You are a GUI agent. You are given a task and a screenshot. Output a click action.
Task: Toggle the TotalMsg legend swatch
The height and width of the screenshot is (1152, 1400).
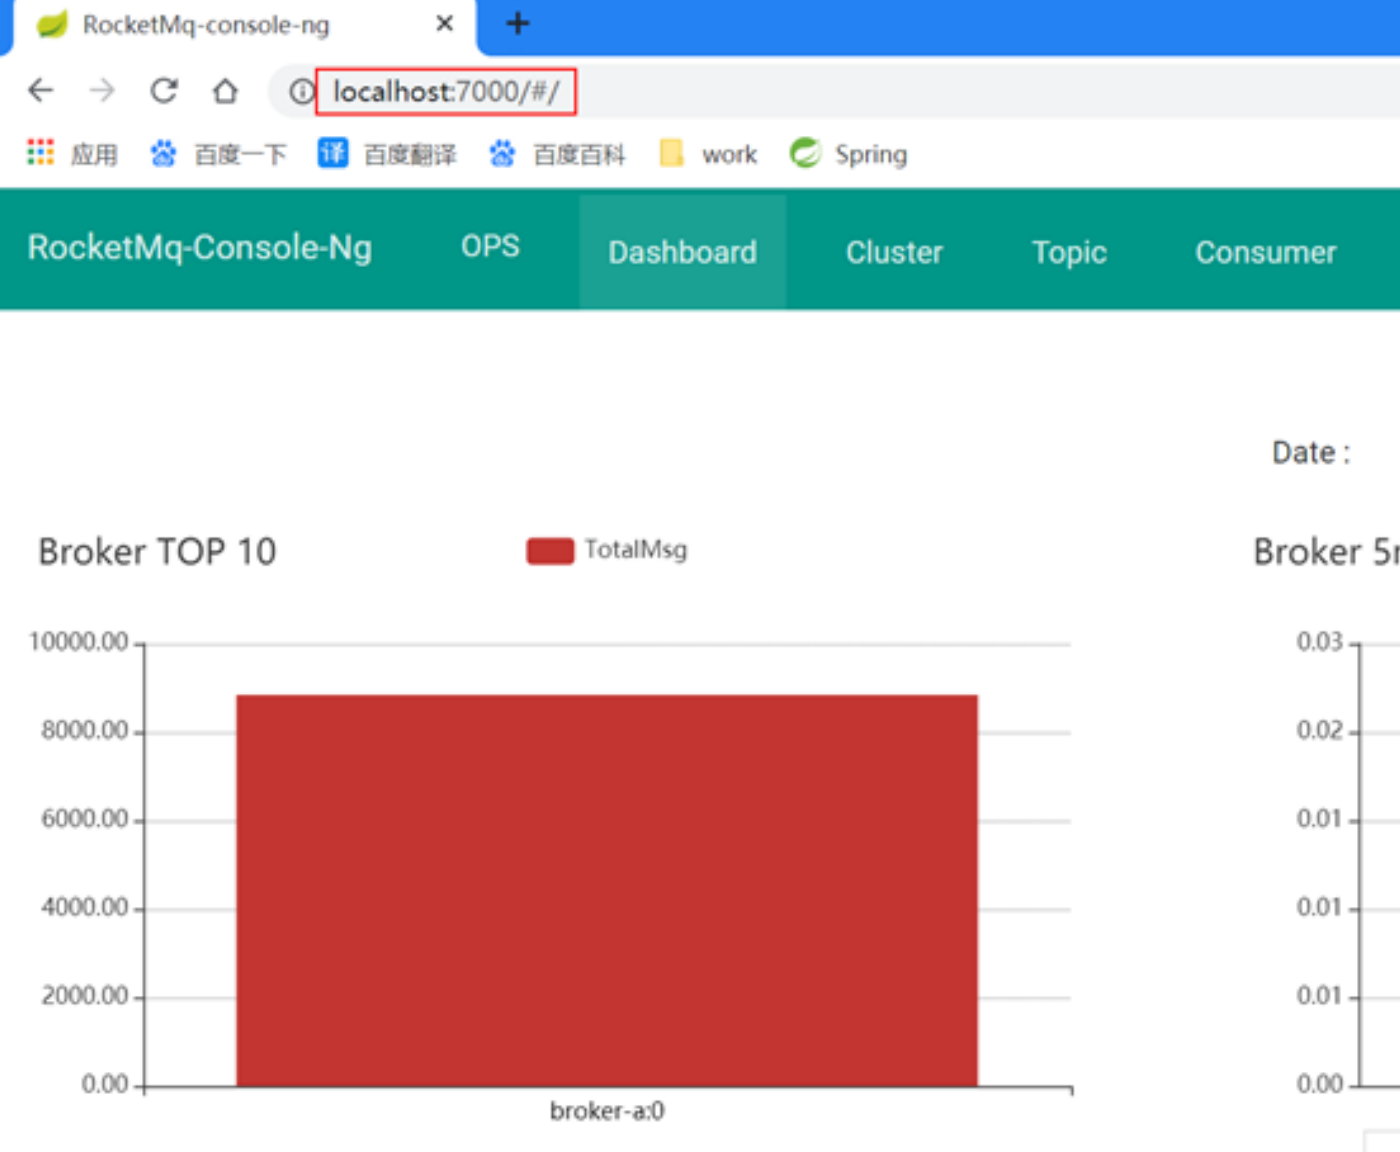point(550,551)
